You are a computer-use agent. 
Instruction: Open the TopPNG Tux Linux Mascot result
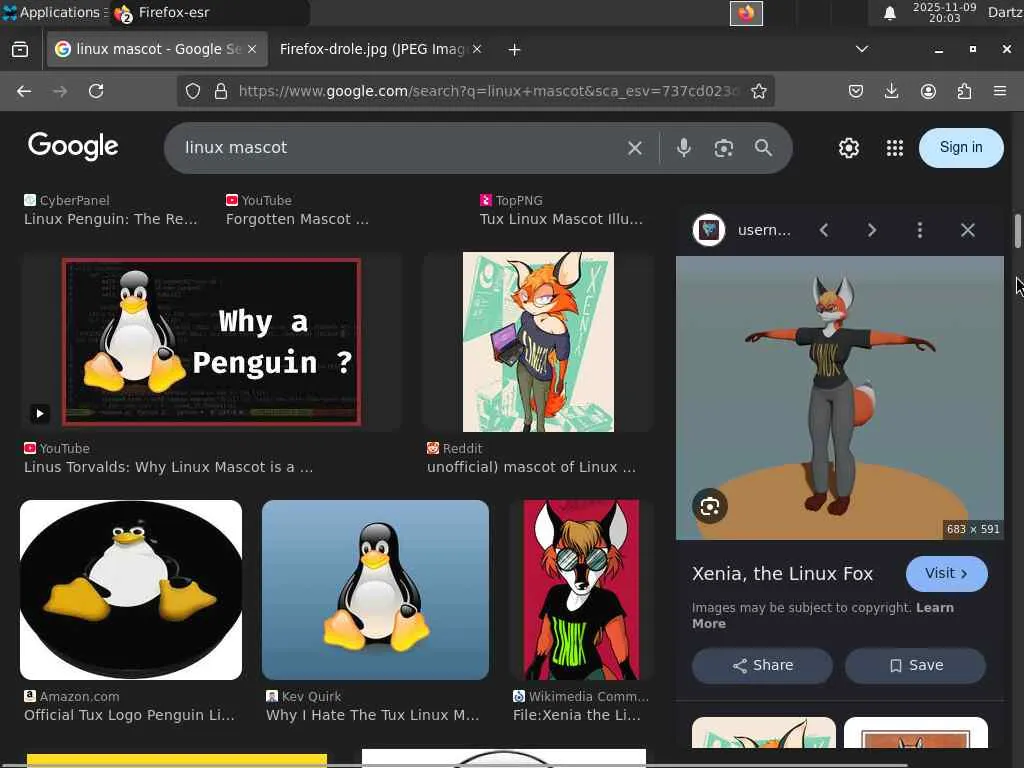[561, 219]
